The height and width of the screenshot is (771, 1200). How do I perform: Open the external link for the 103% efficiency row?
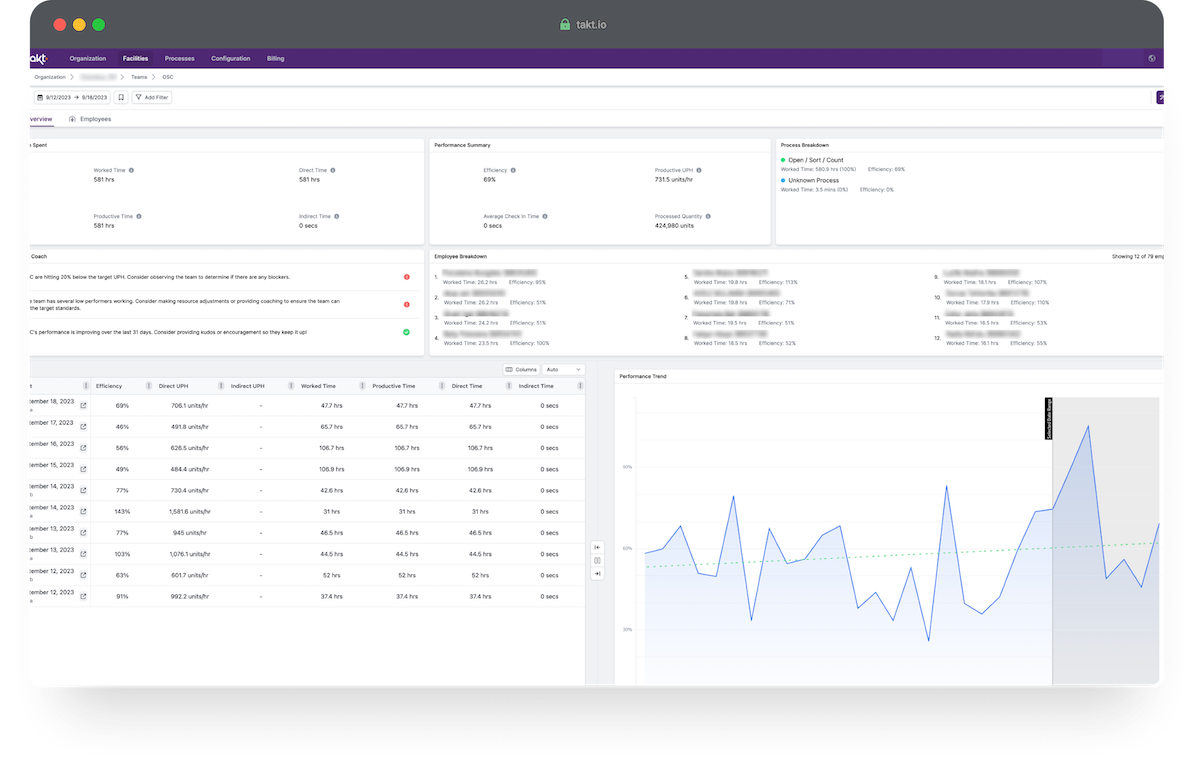pyautogui.click(x=84, y=554)
